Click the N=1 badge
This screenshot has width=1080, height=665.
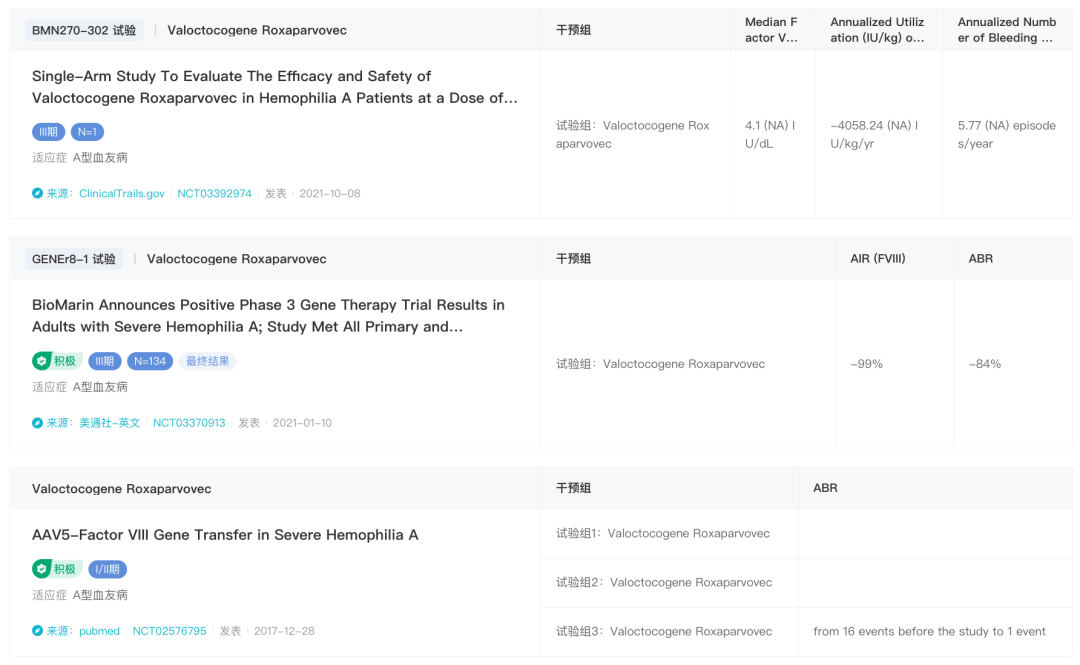coord(87,132)
